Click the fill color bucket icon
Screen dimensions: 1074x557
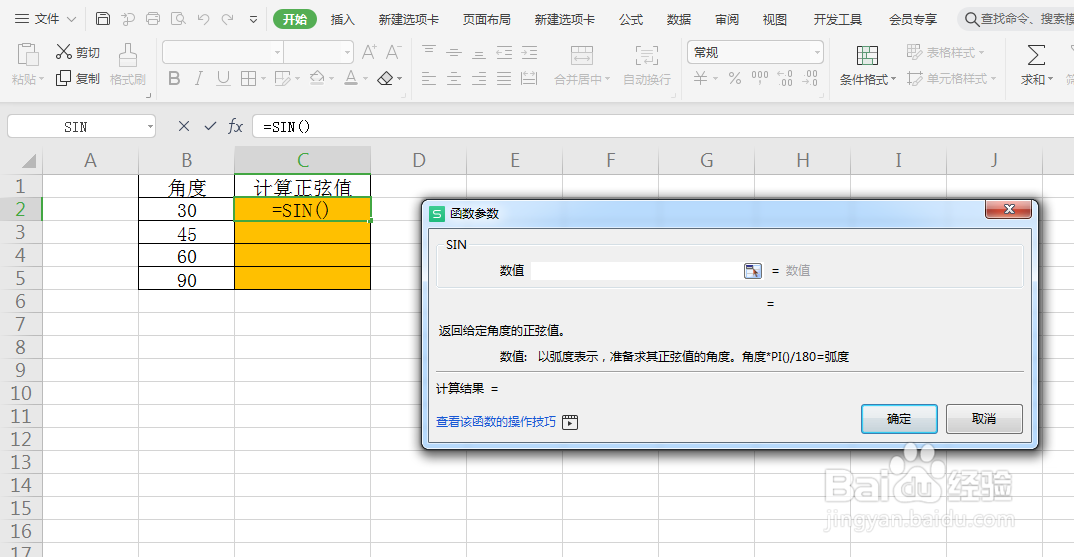[x=316, y=78]
